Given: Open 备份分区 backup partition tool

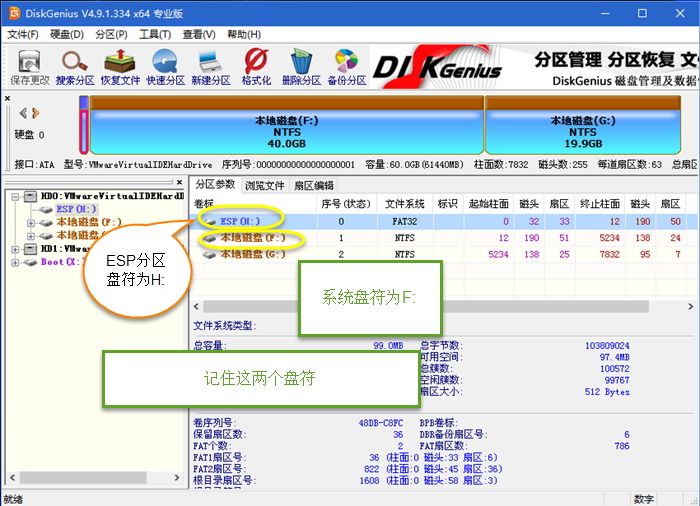Looking at the screenshot, I should [x=347, y=67].
